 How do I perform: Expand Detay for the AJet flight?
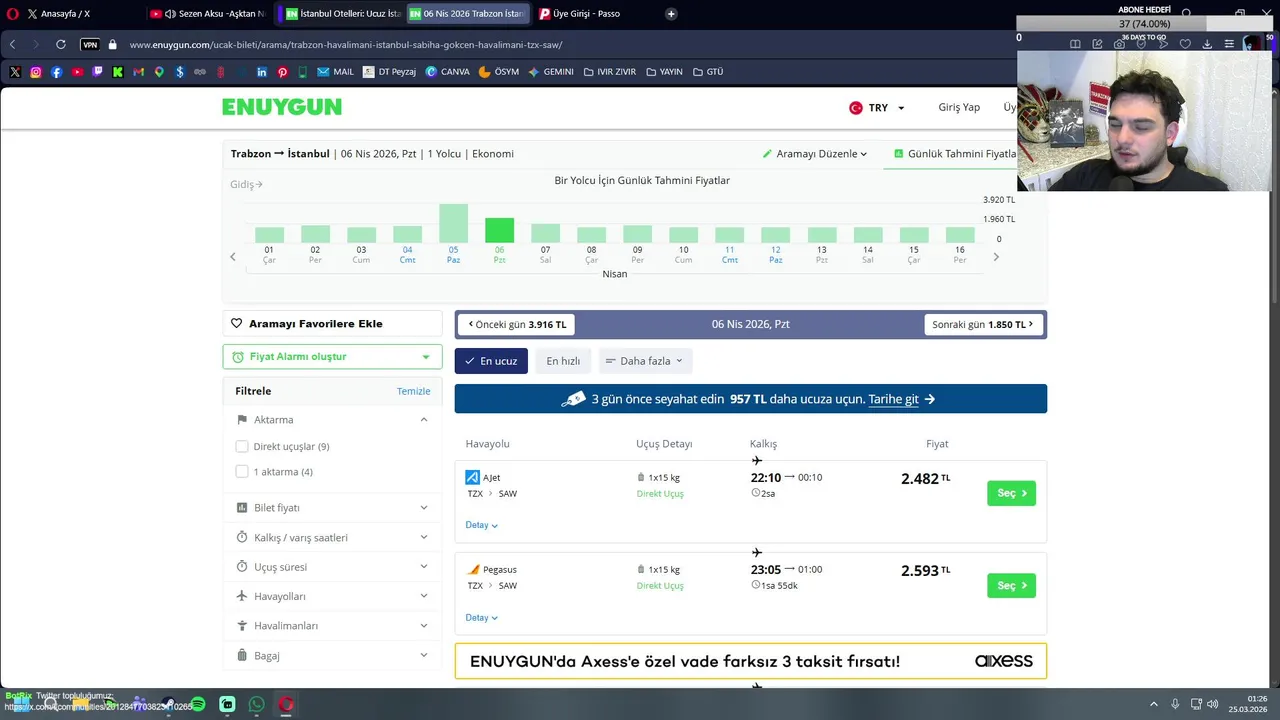pos(481,525)
